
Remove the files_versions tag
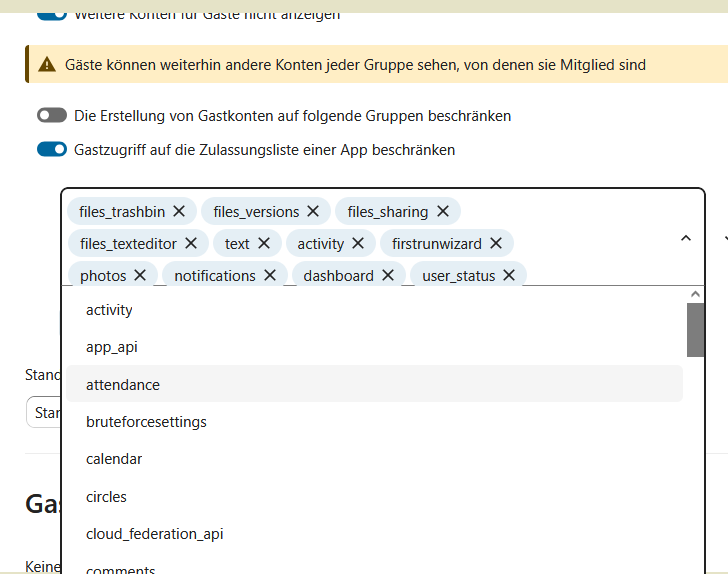tap(313, 212)
